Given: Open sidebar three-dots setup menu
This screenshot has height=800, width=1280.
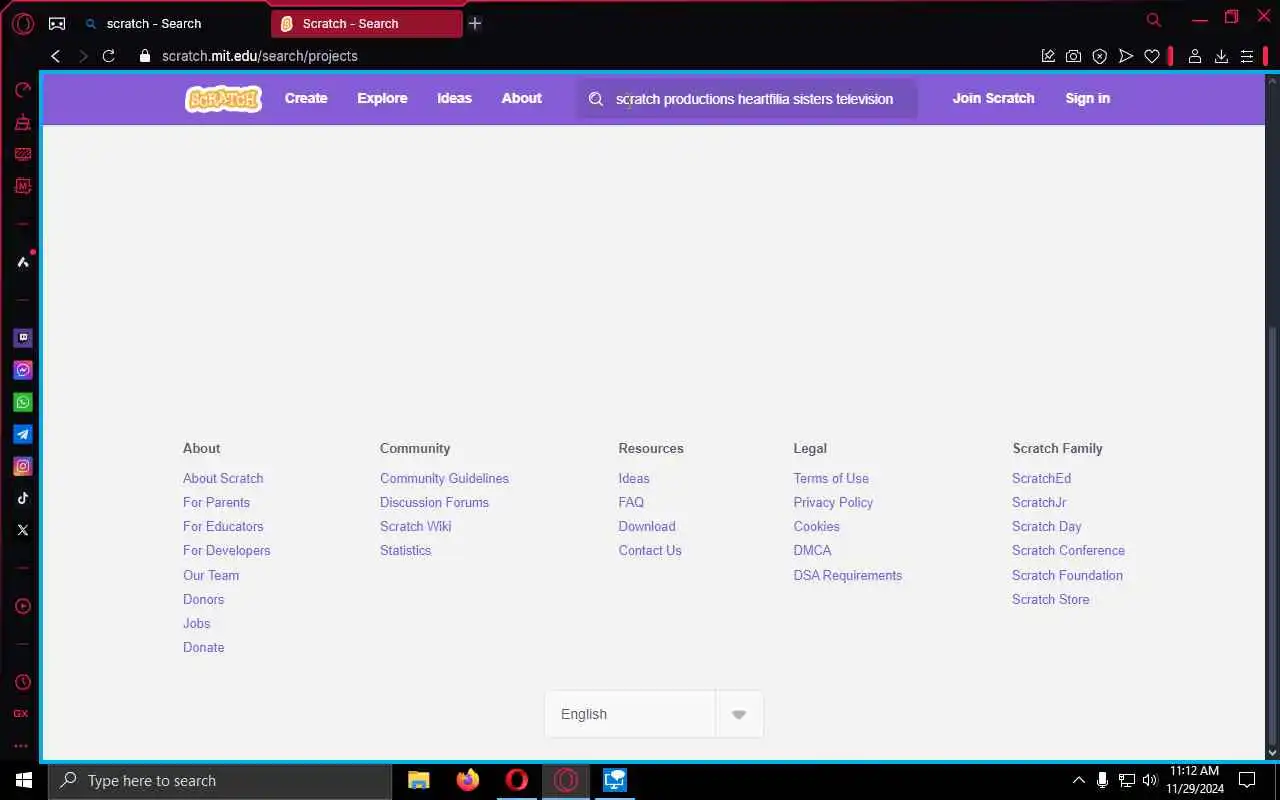Looking at the screenshot, I should (21, 746).
